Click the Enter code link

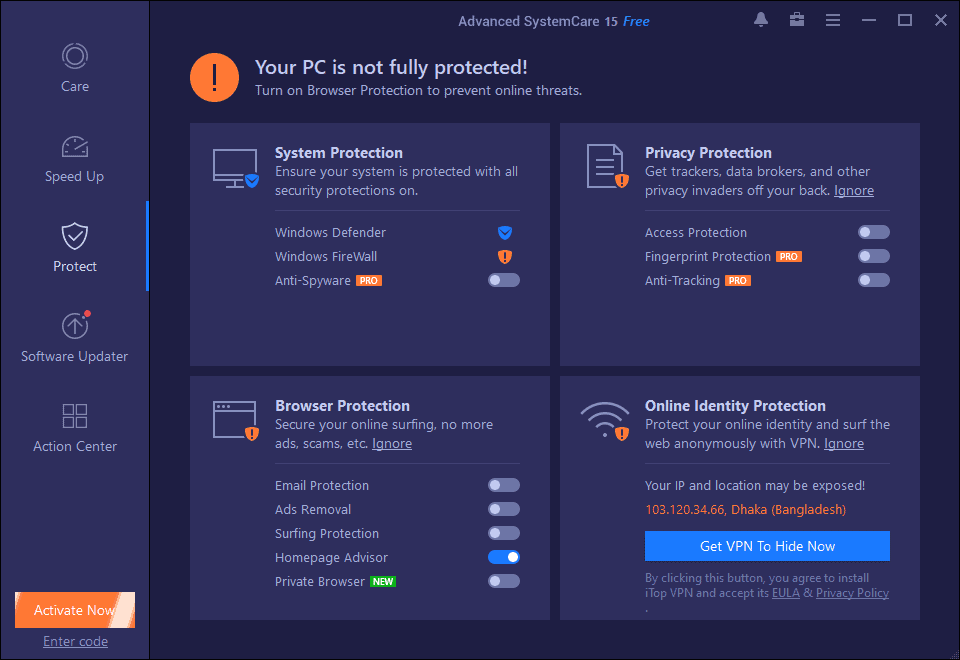[x=75, y=642]
